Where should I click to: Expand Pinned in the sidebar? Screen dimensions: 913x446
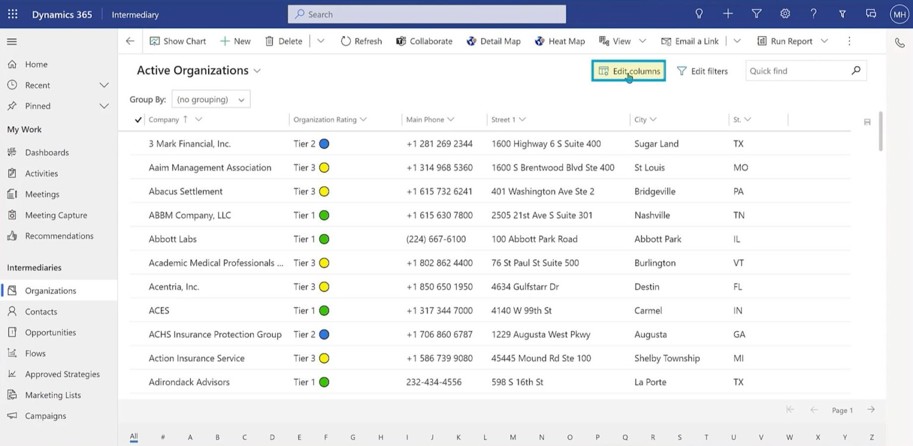pyautogui.click(x=104, y=106)
